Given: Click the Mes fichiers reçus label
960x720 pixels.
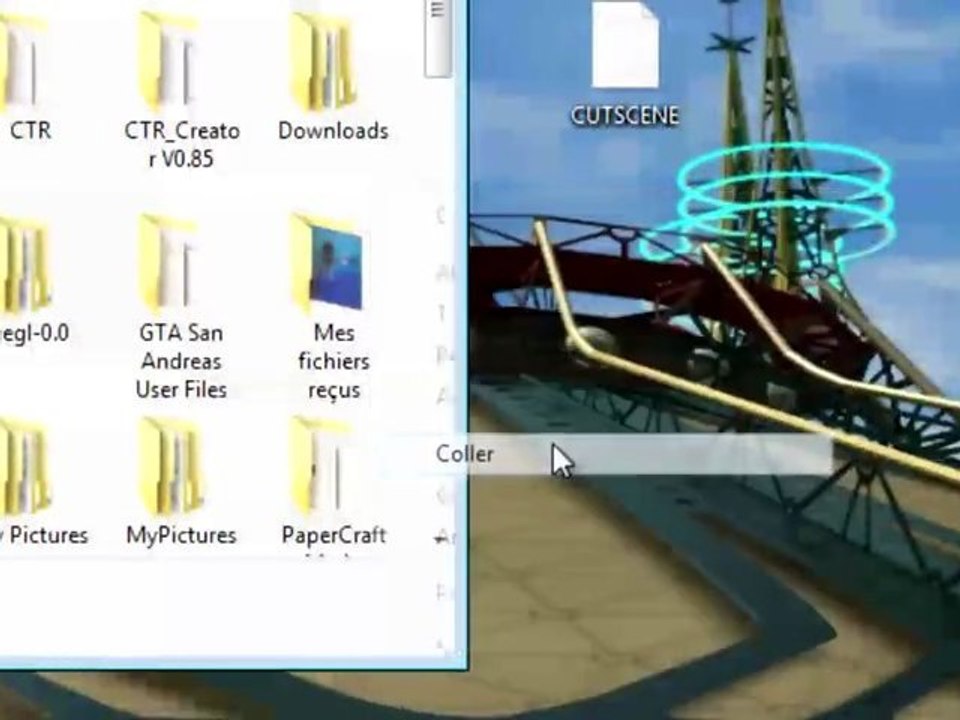Looking at the screenshot, I should 334,361.
